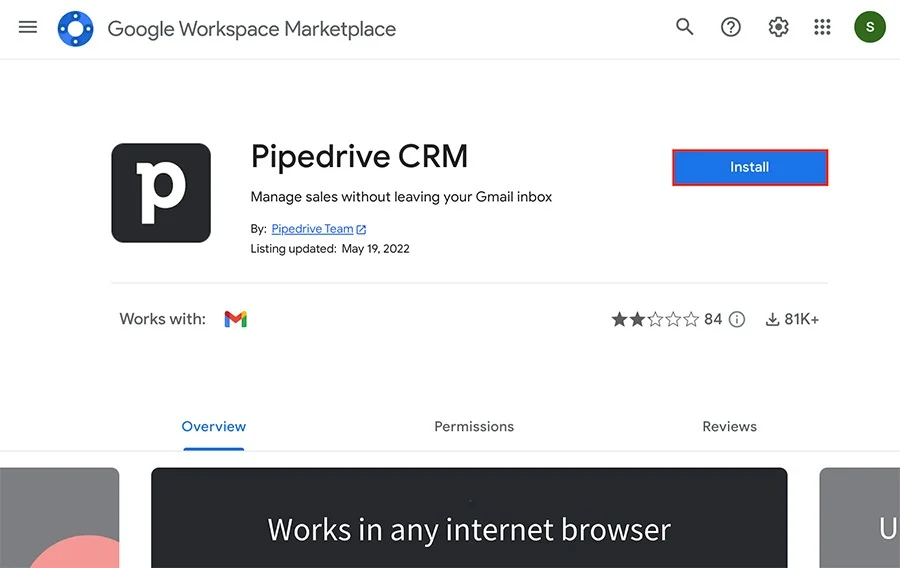Switch to the Reviews tab
The height and width of the screenshot is (568, 900).
coord(729,427)
